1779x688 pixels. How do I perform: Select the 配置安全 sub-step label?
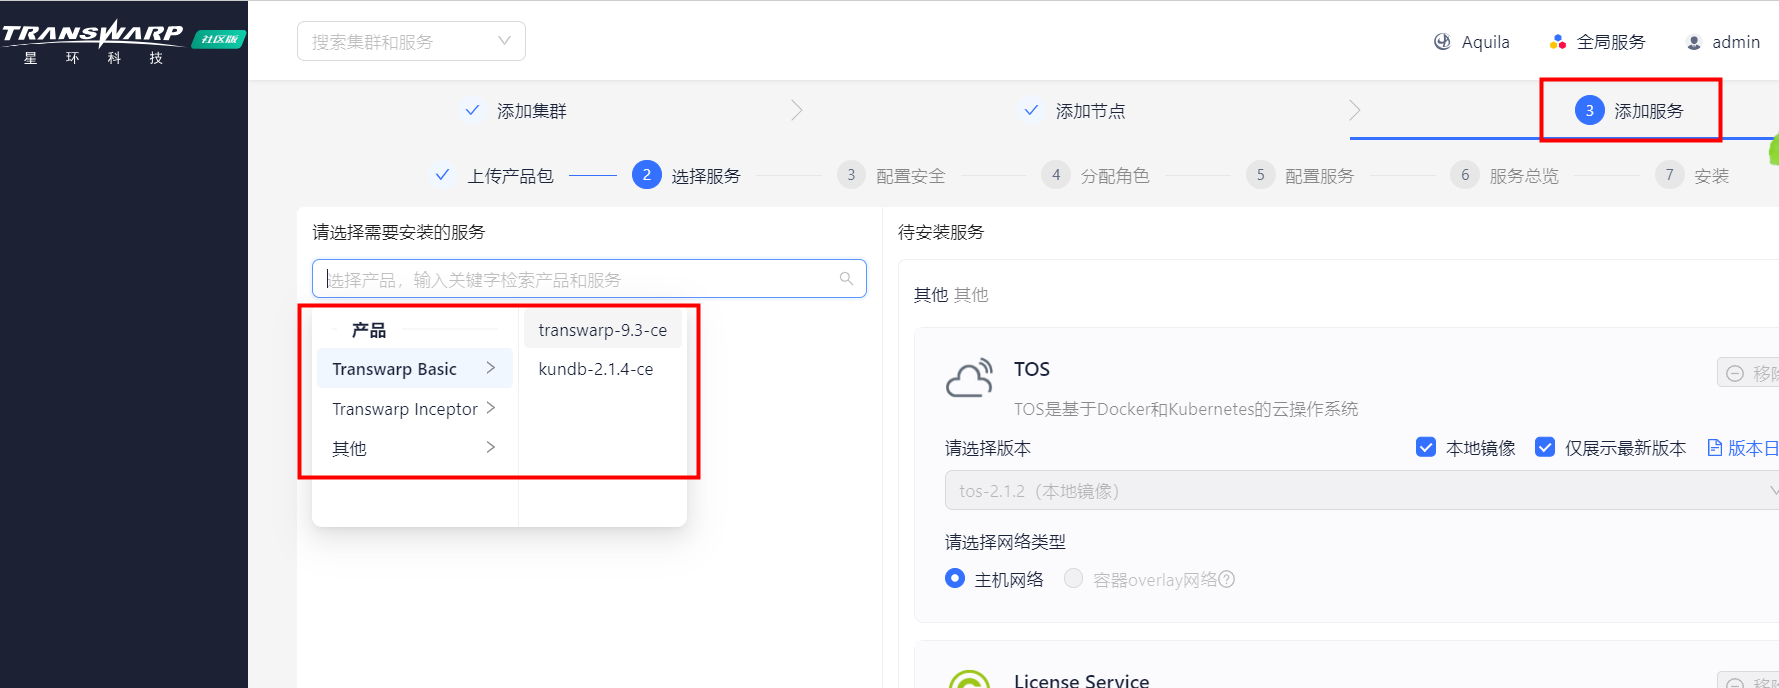(910, 176)
